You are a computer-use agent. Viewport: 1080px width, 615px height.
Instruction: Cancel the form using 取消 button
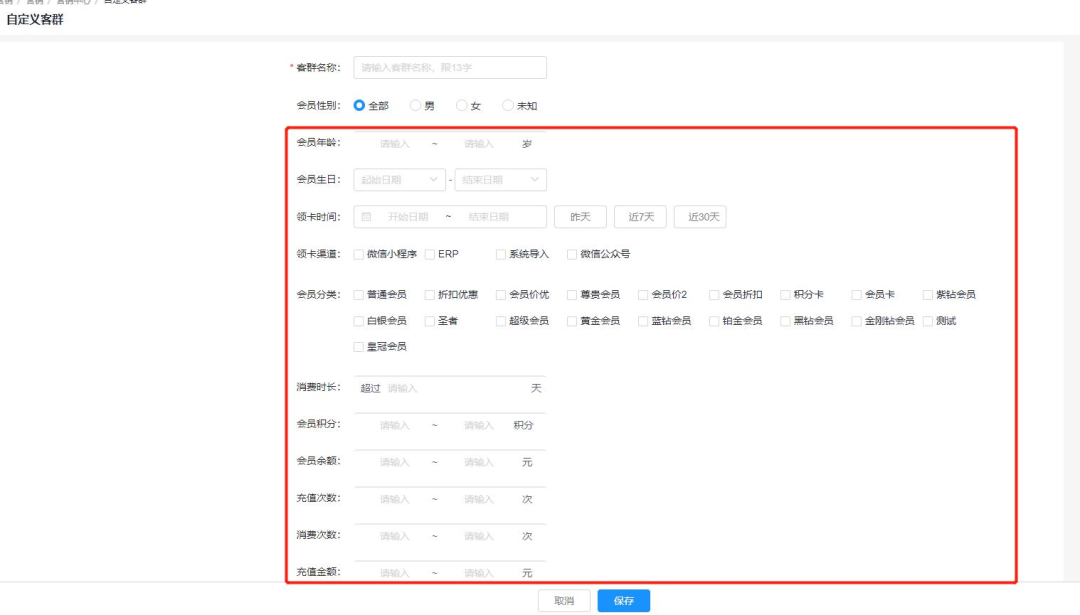point(563,600)
